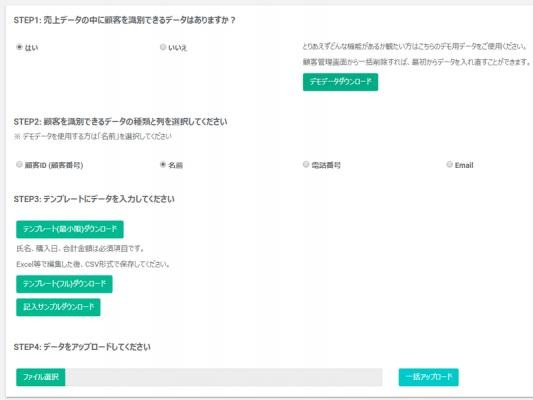Select 電話番号 as the identifier type
Screen dimensions: 533x400
306,164
